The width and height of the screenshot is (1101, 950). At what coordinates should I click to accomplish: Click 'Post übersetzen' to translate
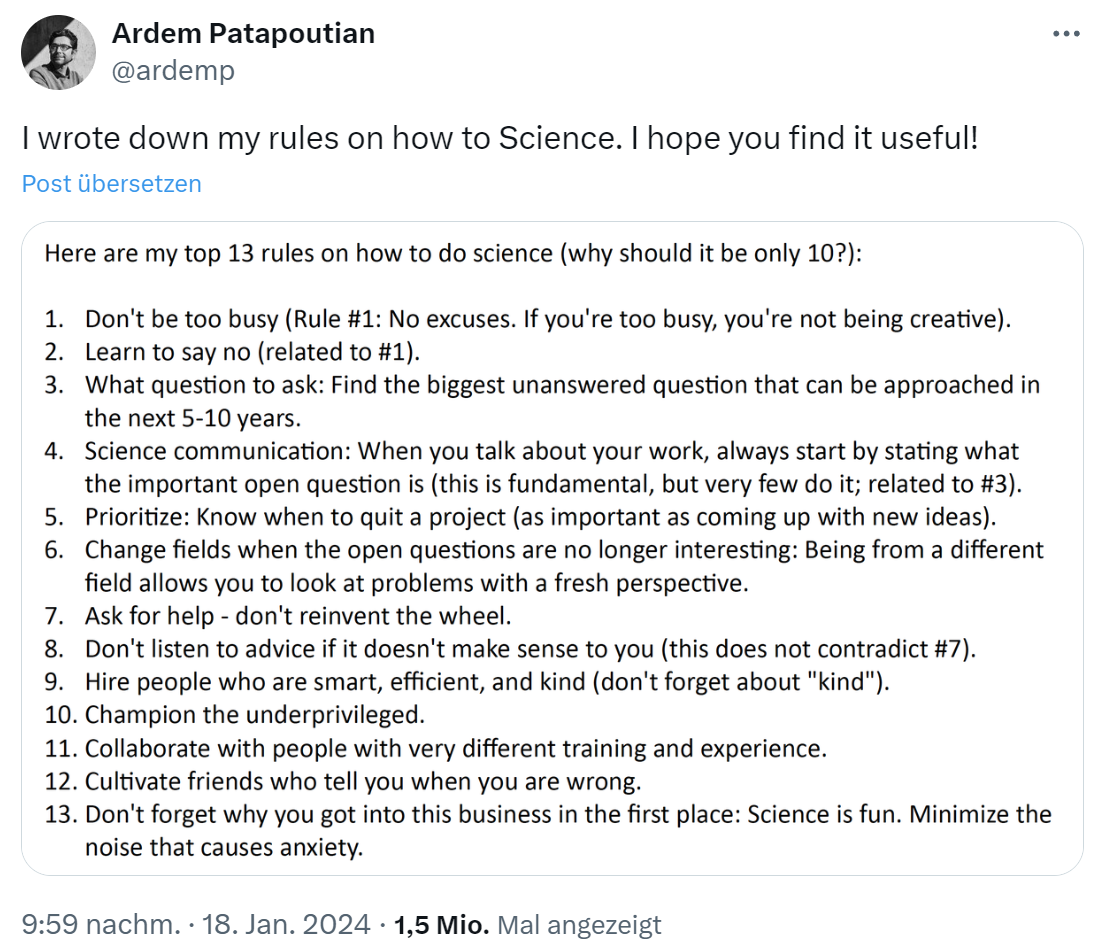click(111, 183)
